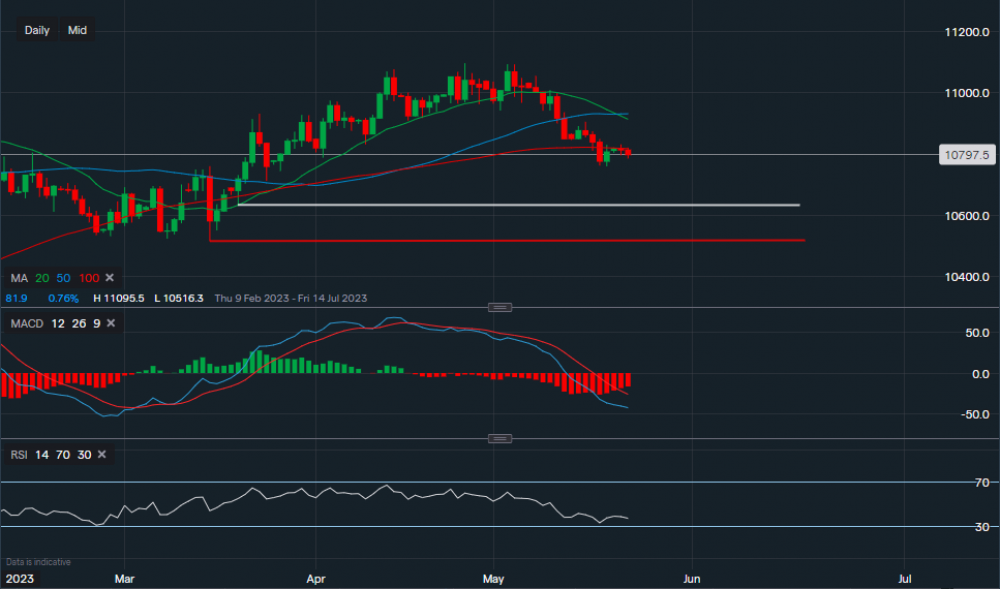Viewport: 1000px width, 589px height.
Task: Click the current price tag 10797.5
Action: click(966, 155)
